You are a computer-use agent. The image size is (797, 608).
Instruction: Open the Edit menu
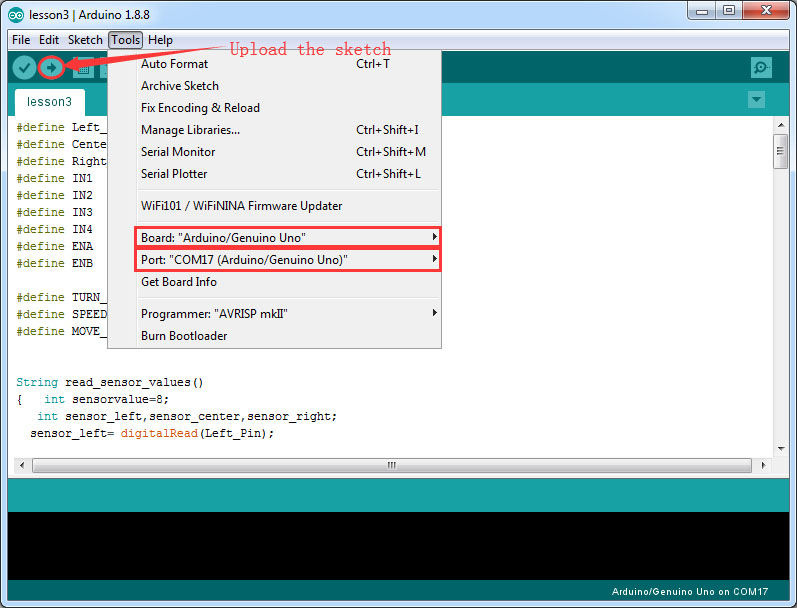pyautogui.click(x=49, y=40)
